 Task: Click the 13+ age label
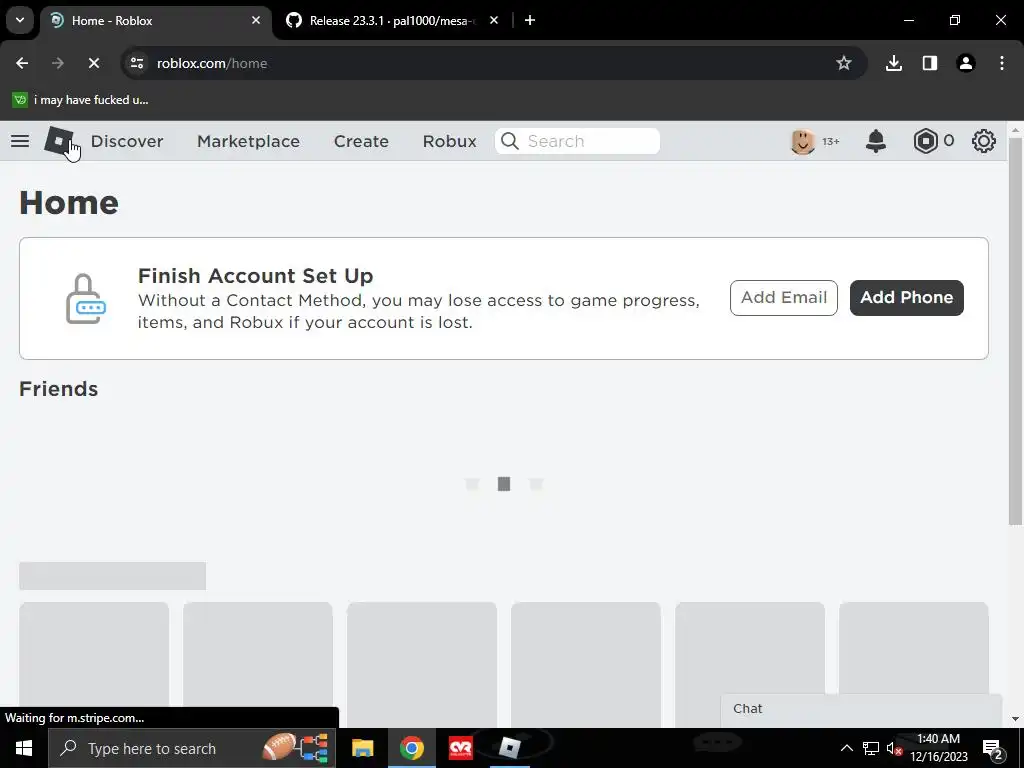(831, 141)
